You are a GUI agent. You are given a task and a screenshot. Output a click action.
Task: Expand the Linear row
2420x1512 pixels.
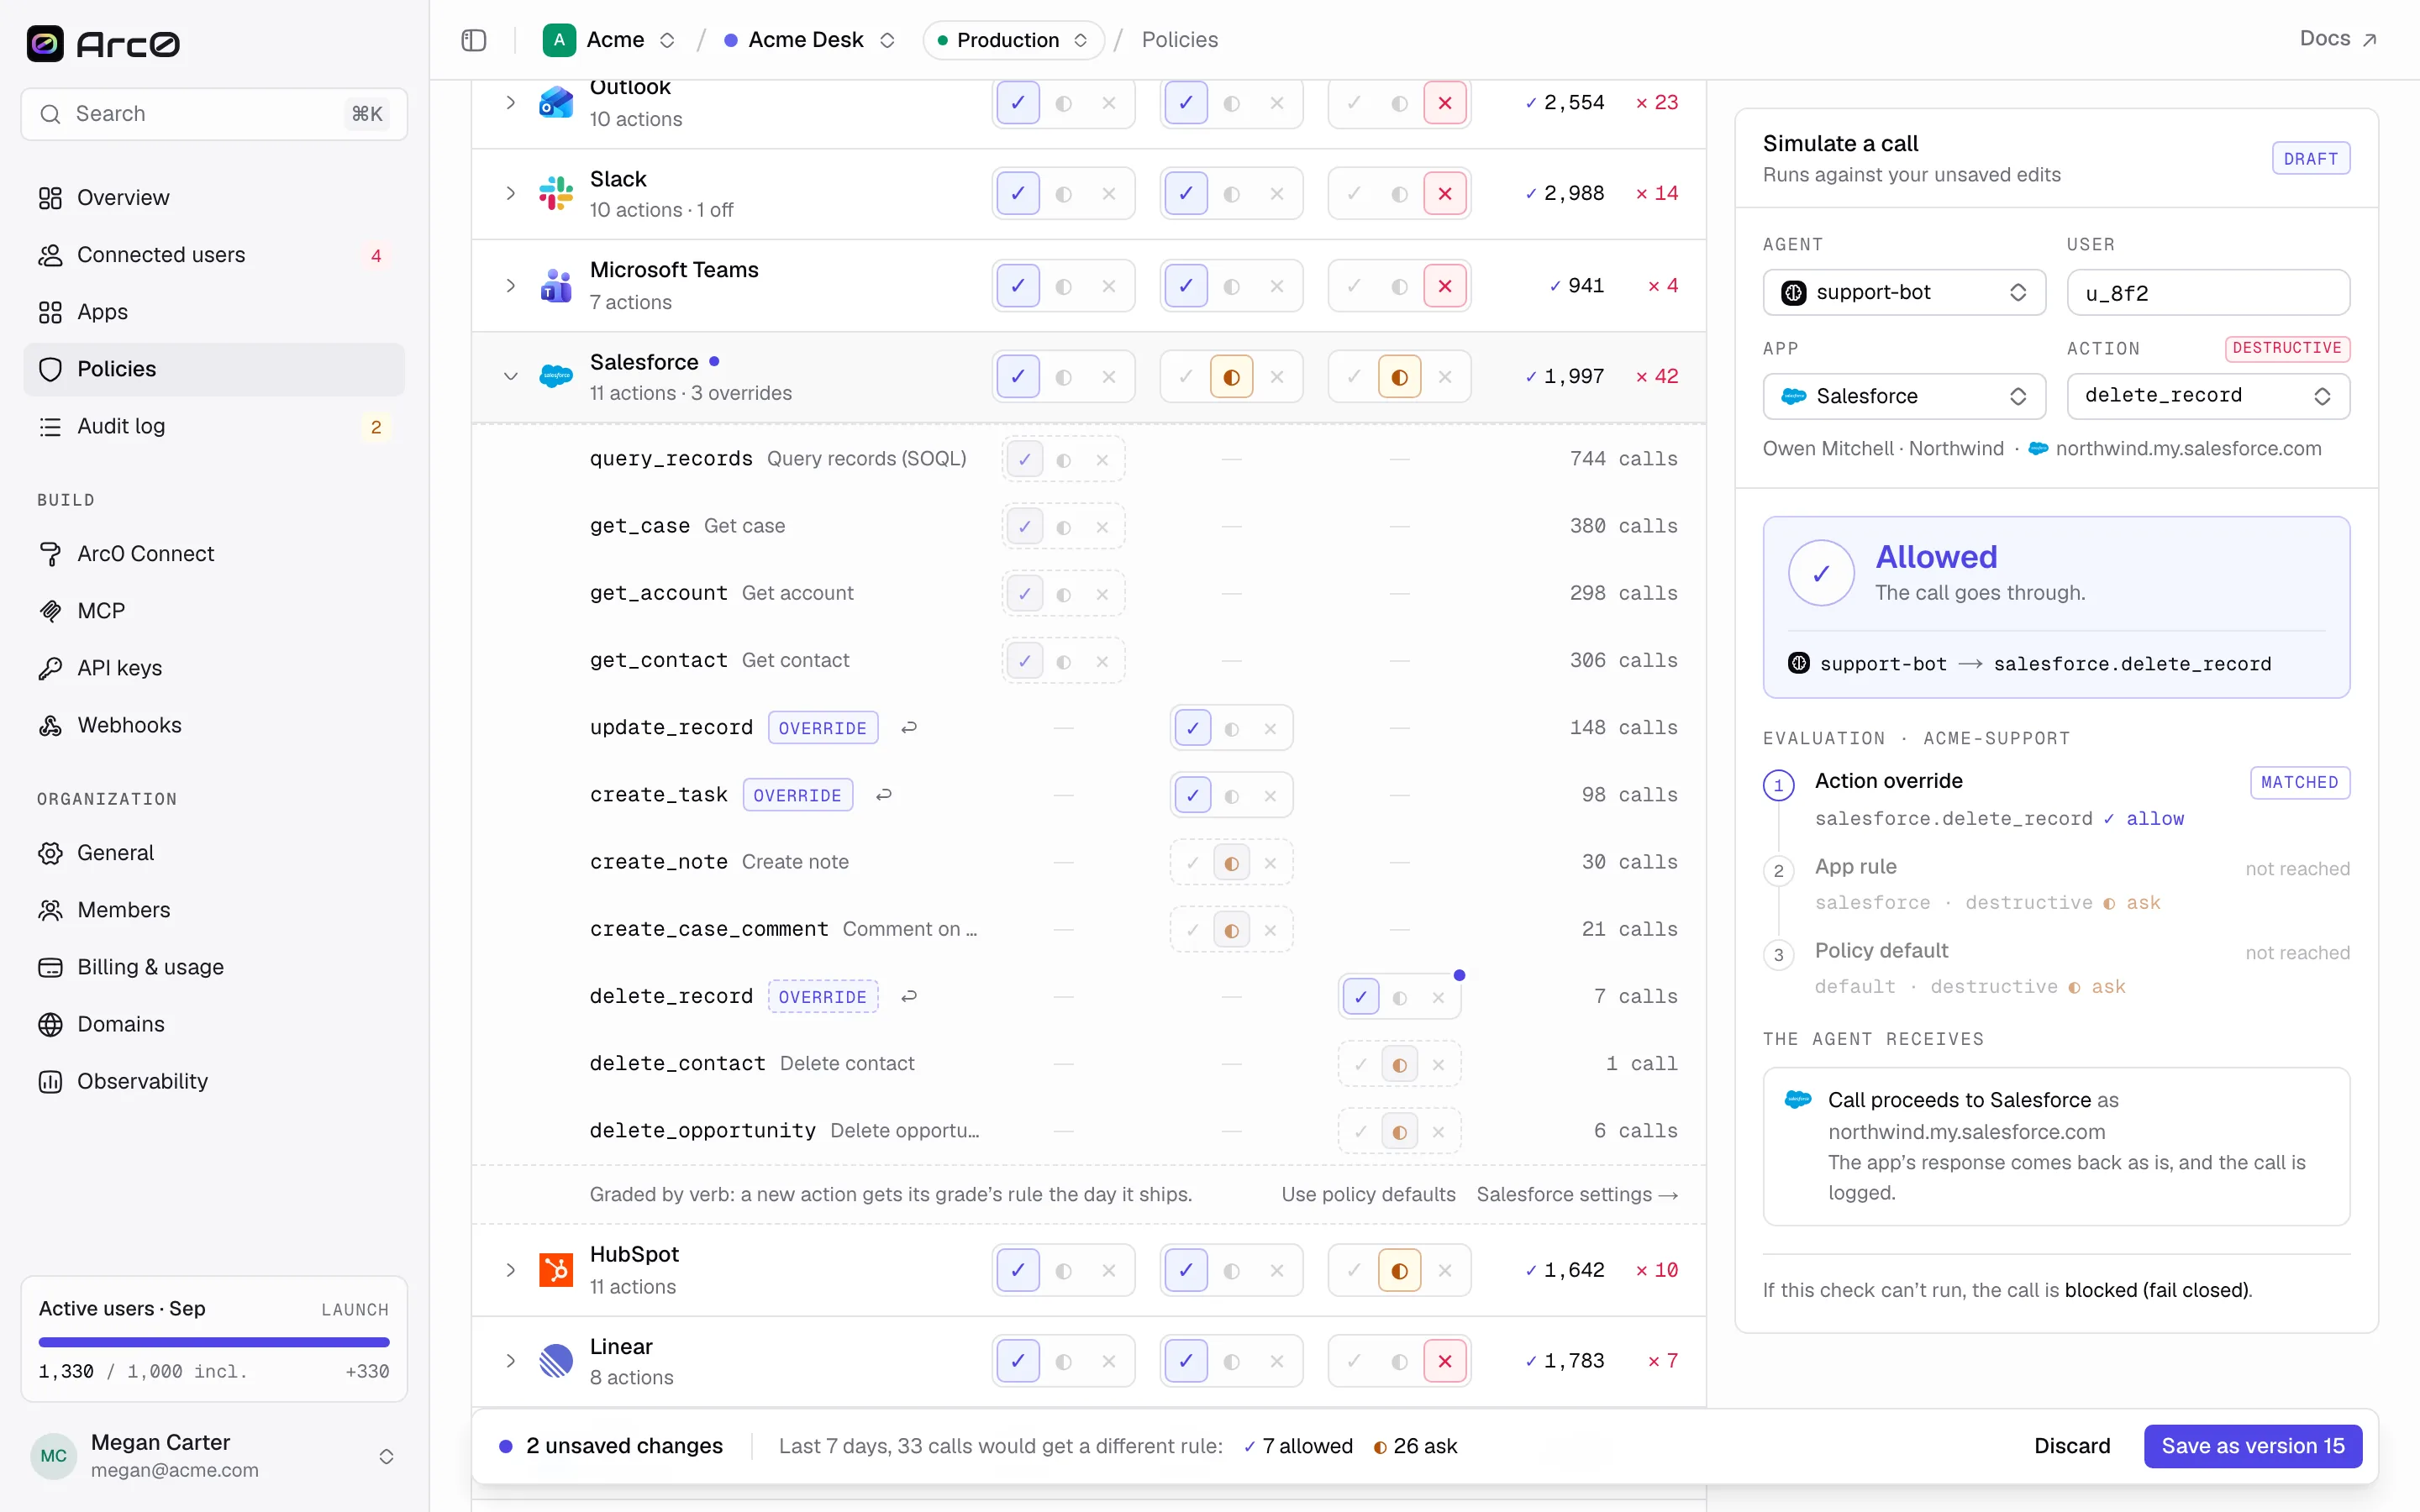511,1361
